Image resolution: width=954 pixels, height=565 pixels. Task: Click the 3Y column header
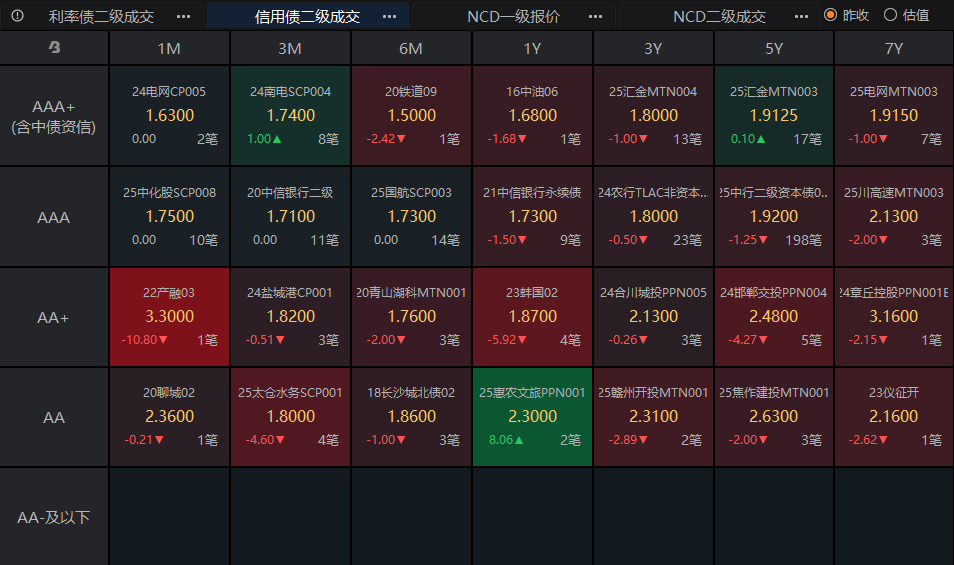tap(653, 48)
